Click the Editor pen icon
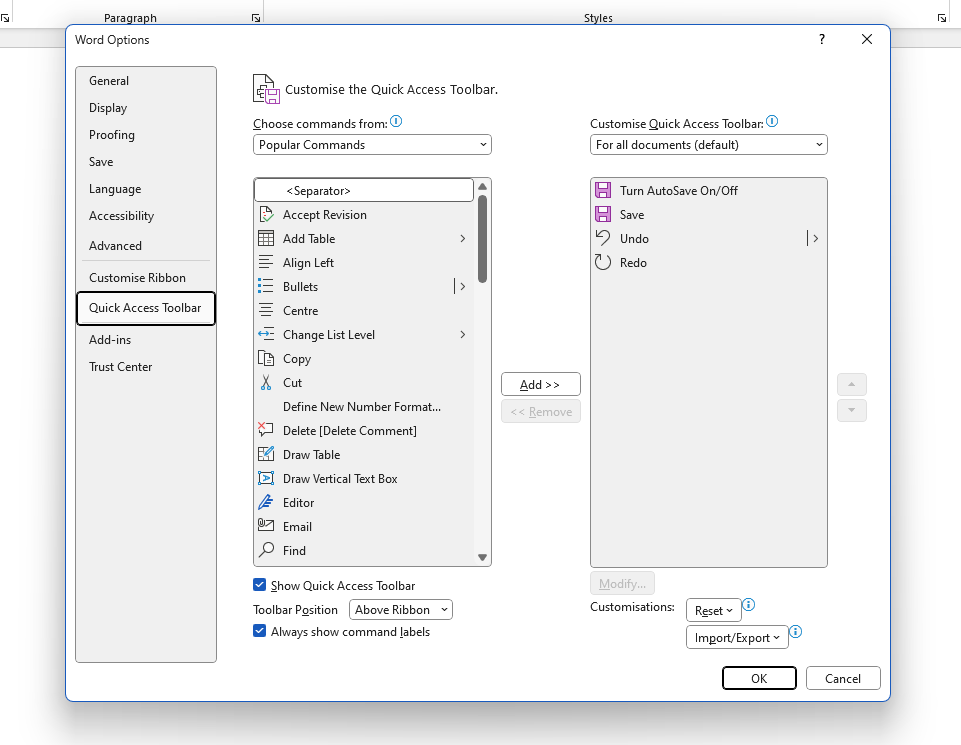The image size is (961, 745). point(266,502)
